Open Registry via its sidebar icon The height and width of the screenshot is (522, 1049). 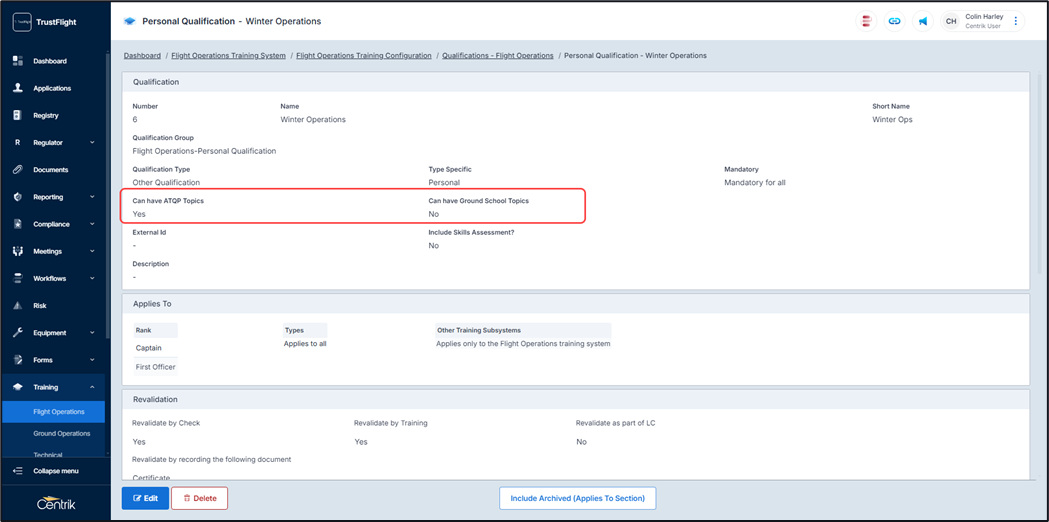(17, 115)
